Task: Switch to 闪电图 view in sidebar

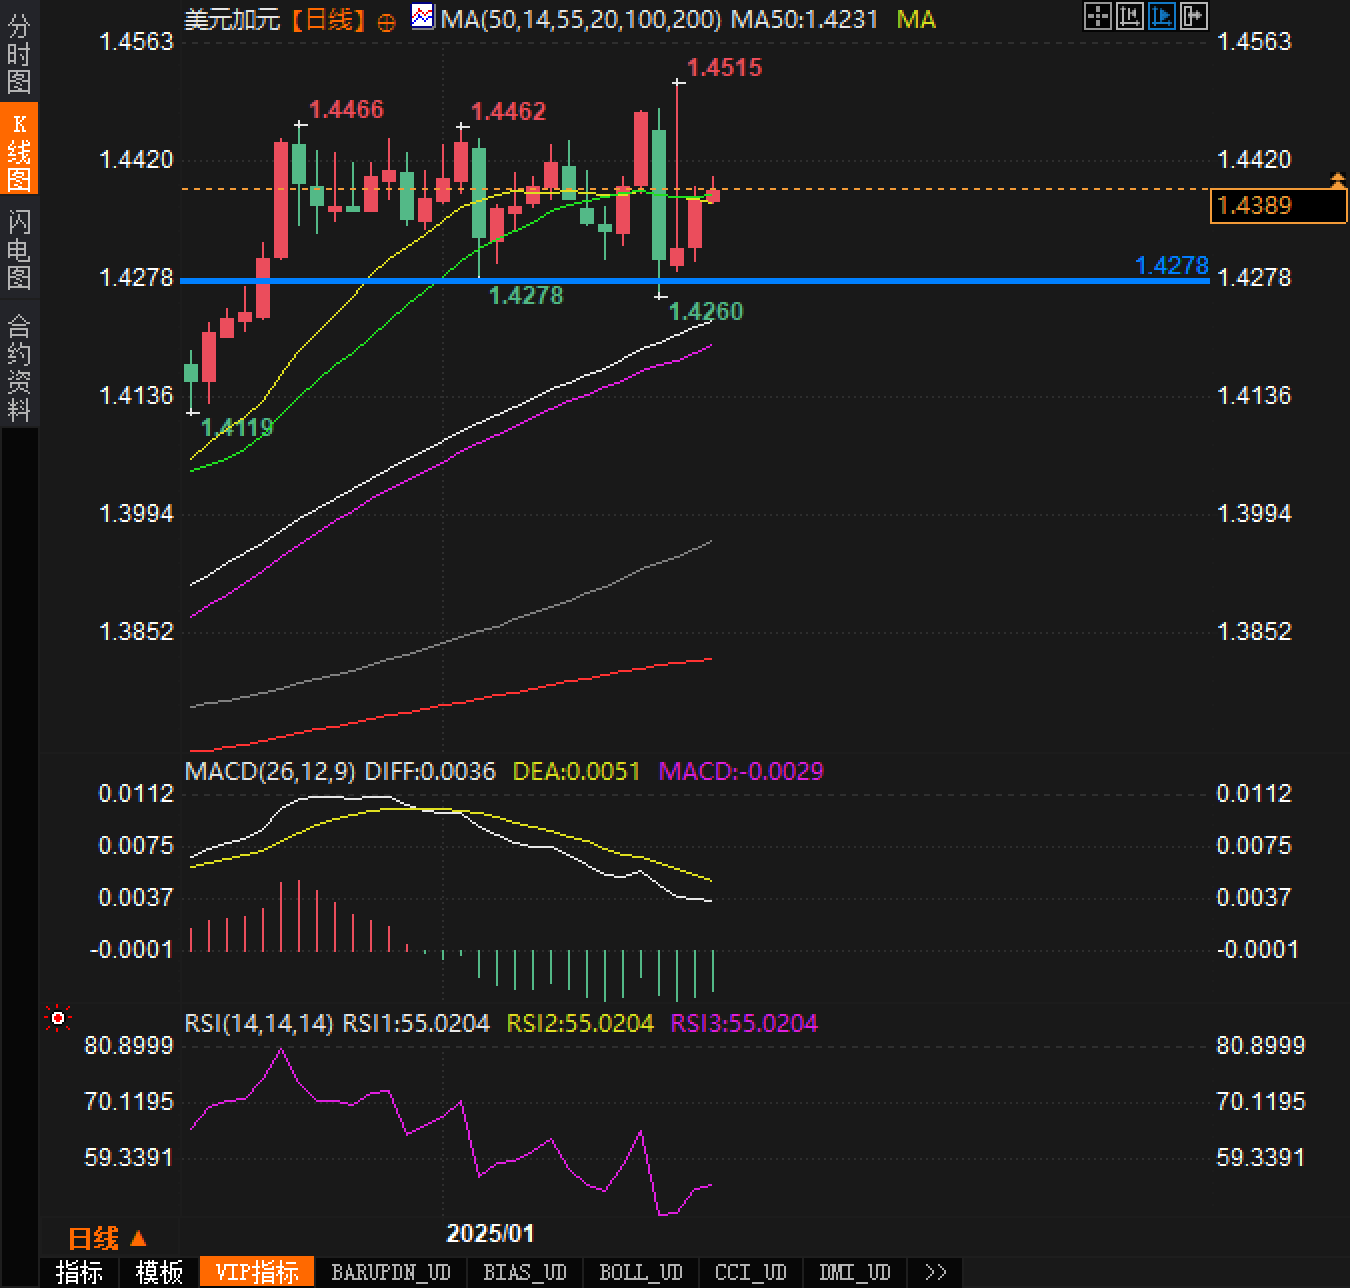Action: point(19,249)
